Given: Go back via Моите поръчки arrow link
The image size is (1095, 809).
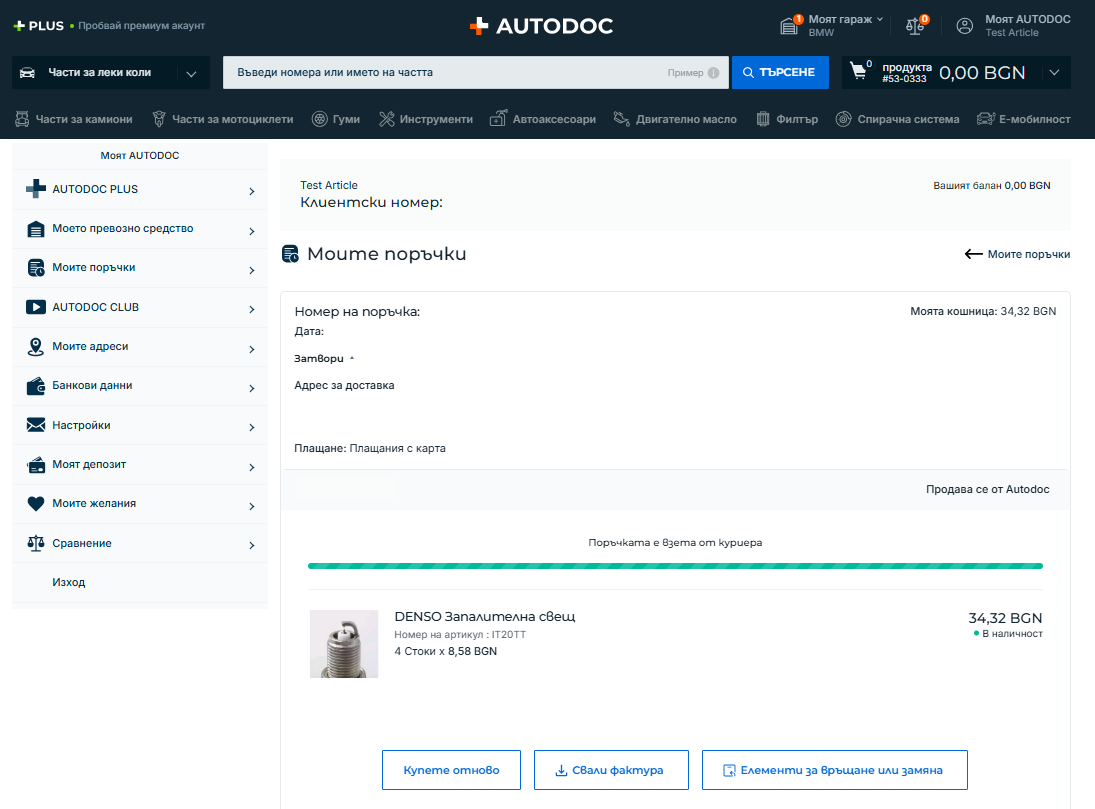Looking at the screenshot, I should coord(1017,254).
